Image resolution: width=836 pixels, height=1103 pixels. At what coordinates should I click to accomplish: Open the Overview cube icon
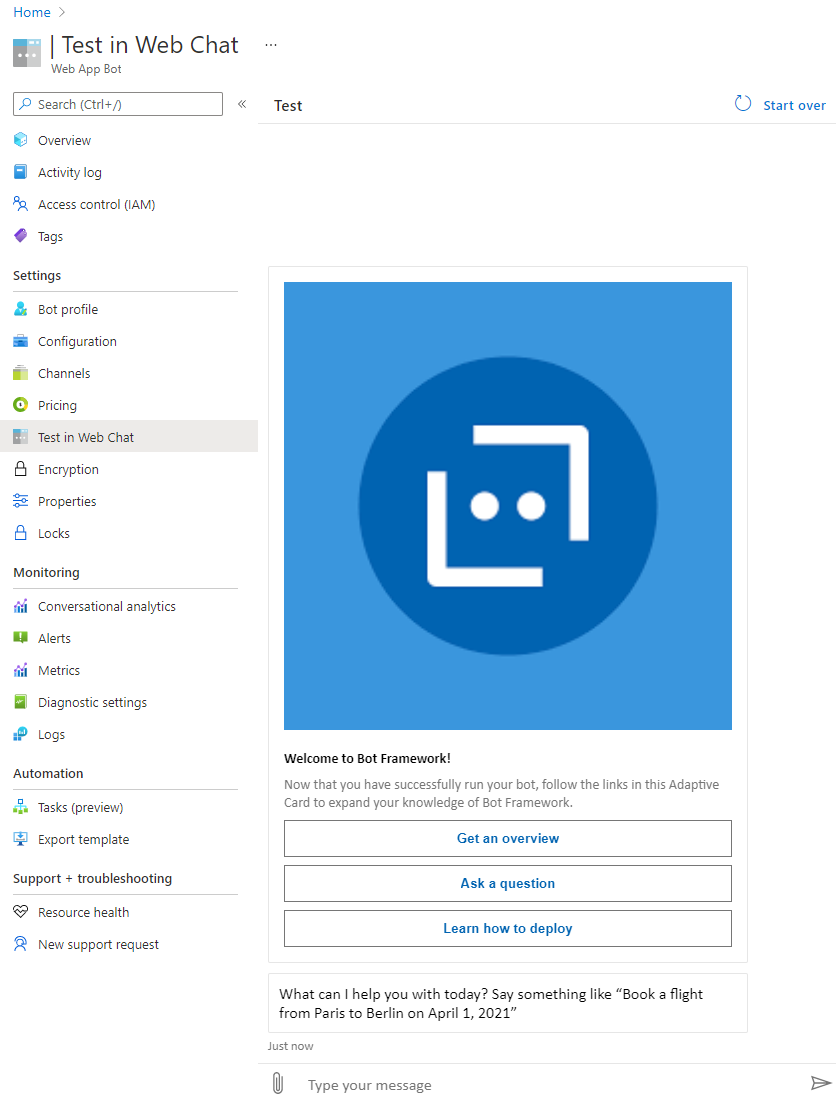pos(20,140)
